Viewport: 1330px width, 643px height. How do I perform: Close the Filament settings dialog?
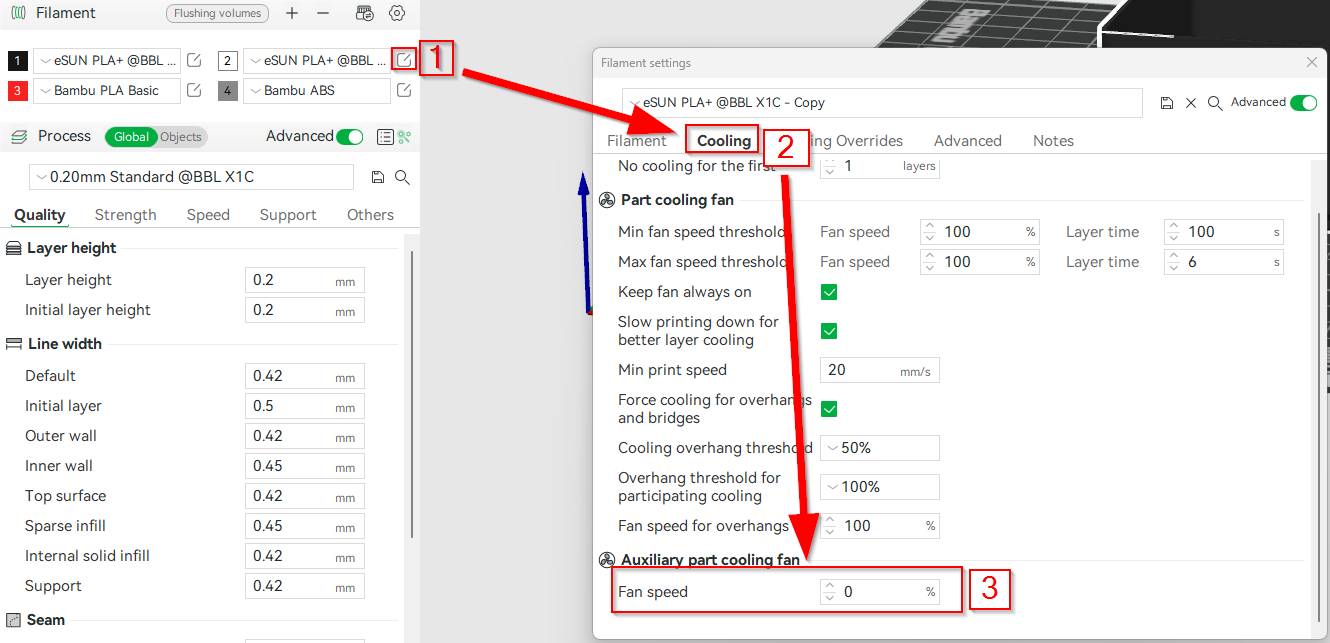click(1312, 62)
